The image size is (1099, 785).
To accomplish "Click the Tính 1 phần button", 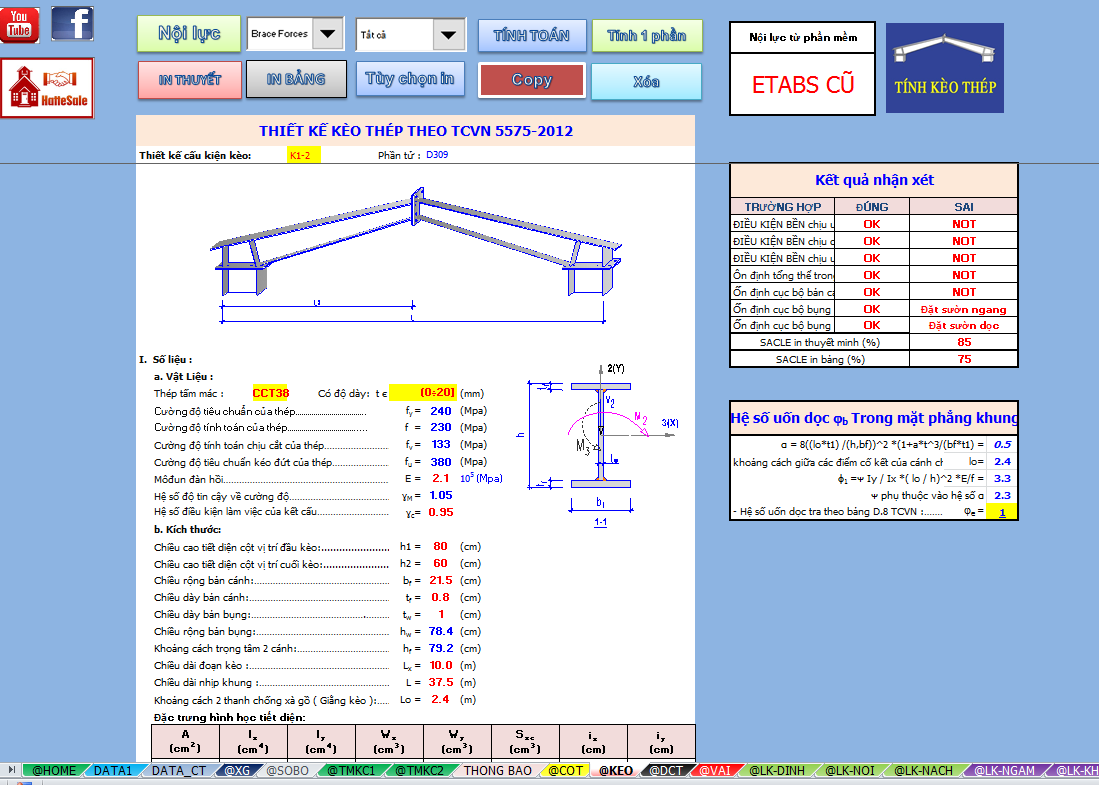I will tap(647, 35).
